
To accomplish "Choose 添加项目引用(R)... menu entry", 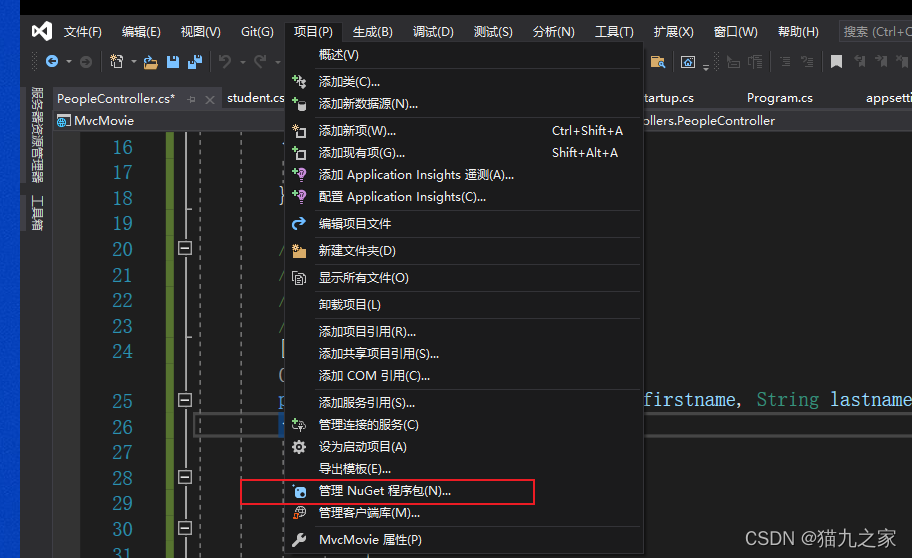I will point(464,332).
